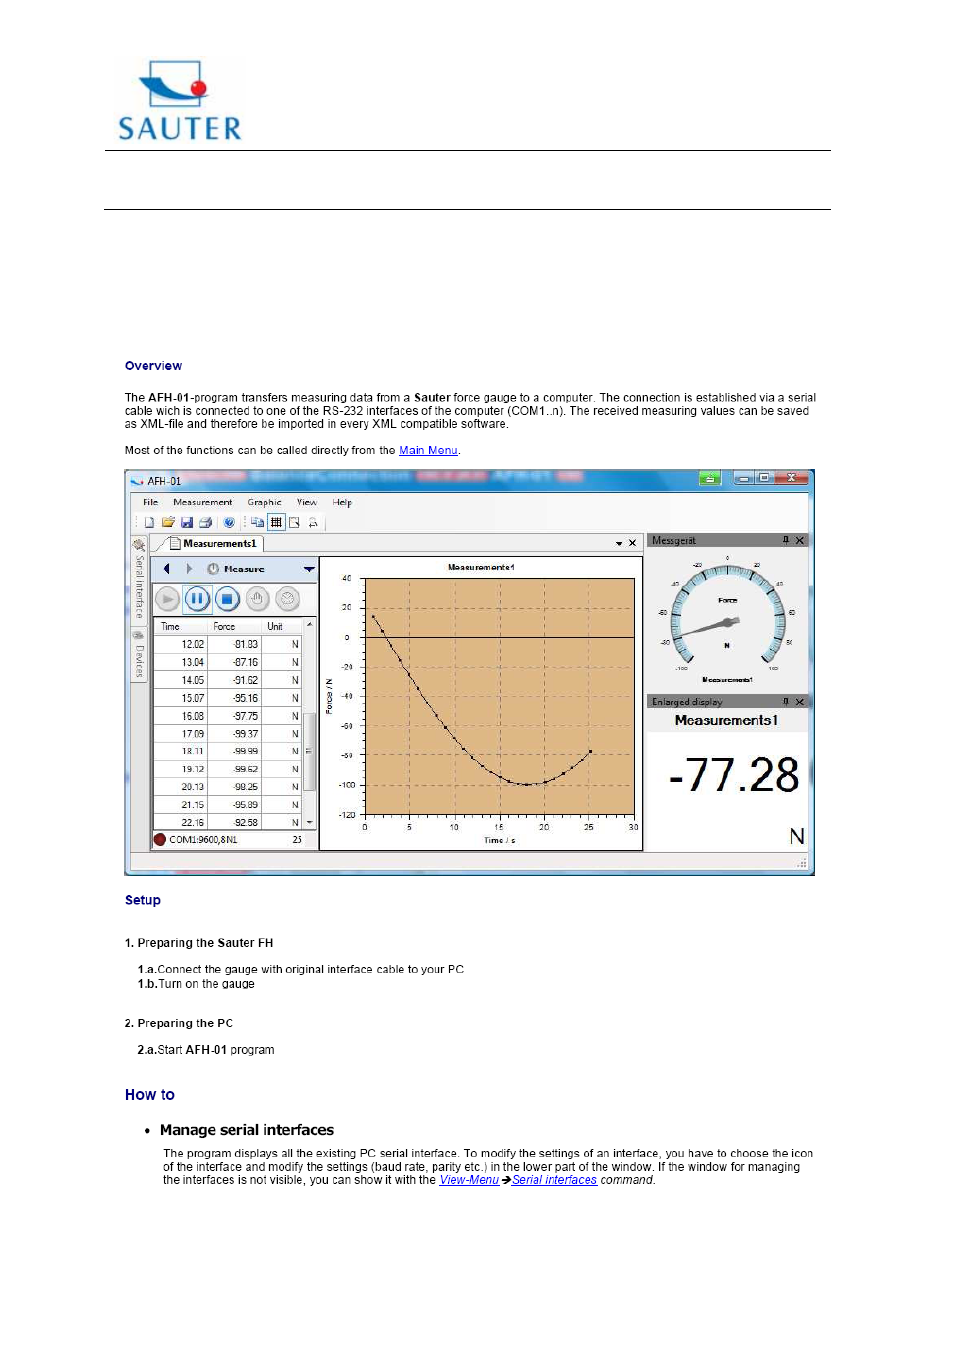Open the Measurement menu

(x=203, y=502)
